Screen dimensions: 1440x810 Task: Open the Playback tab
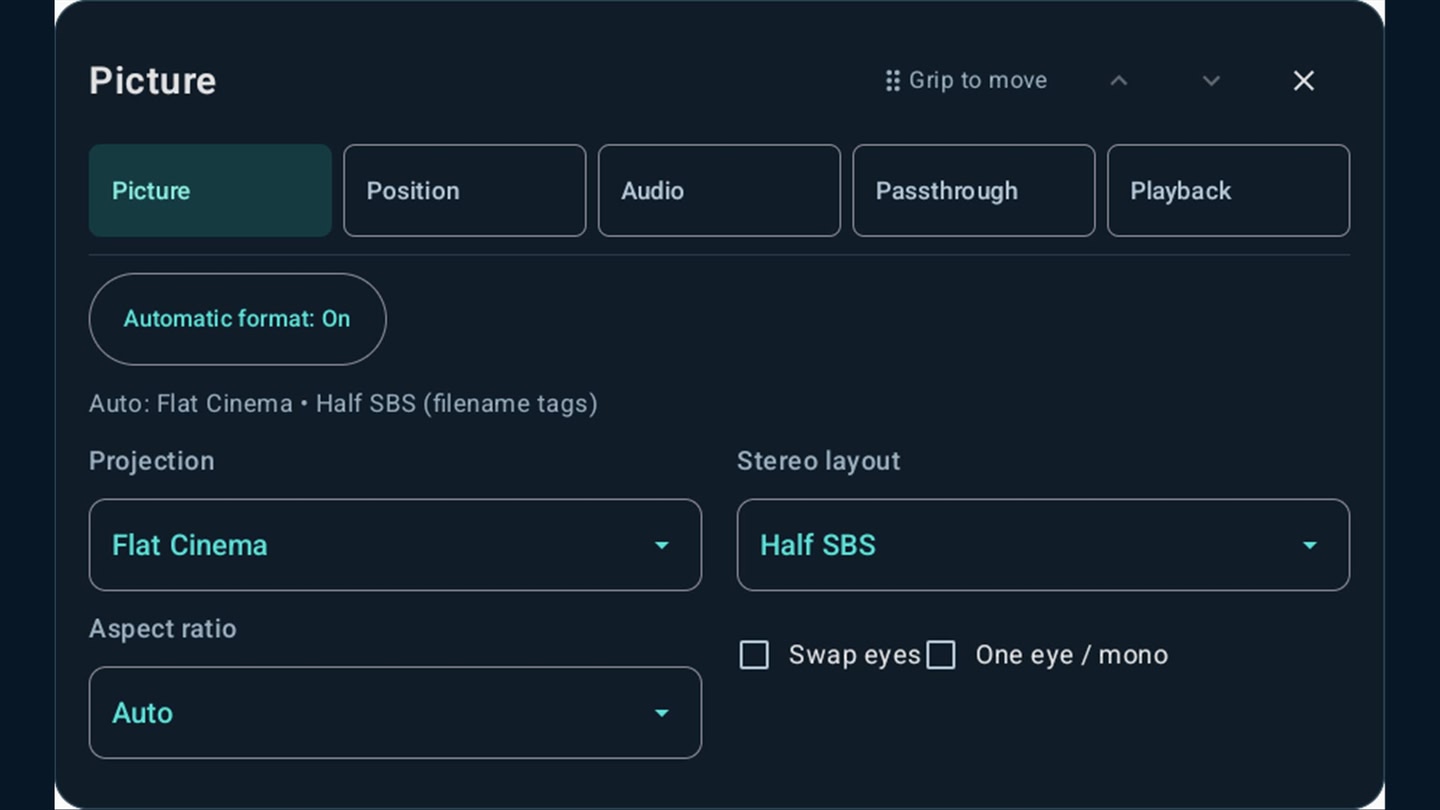click(x=1228, y=191)
